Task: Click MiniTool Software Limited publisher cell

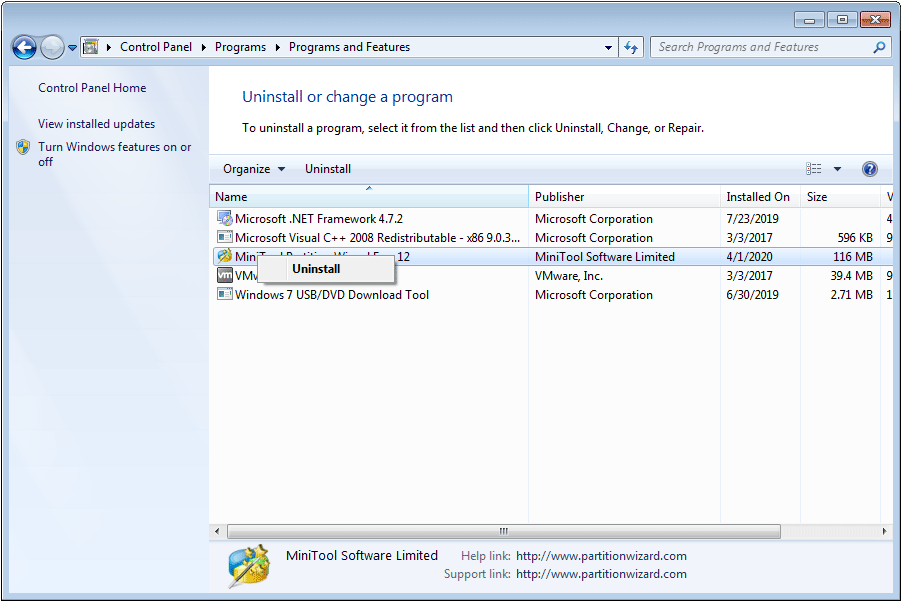Action: pos(605,257)
